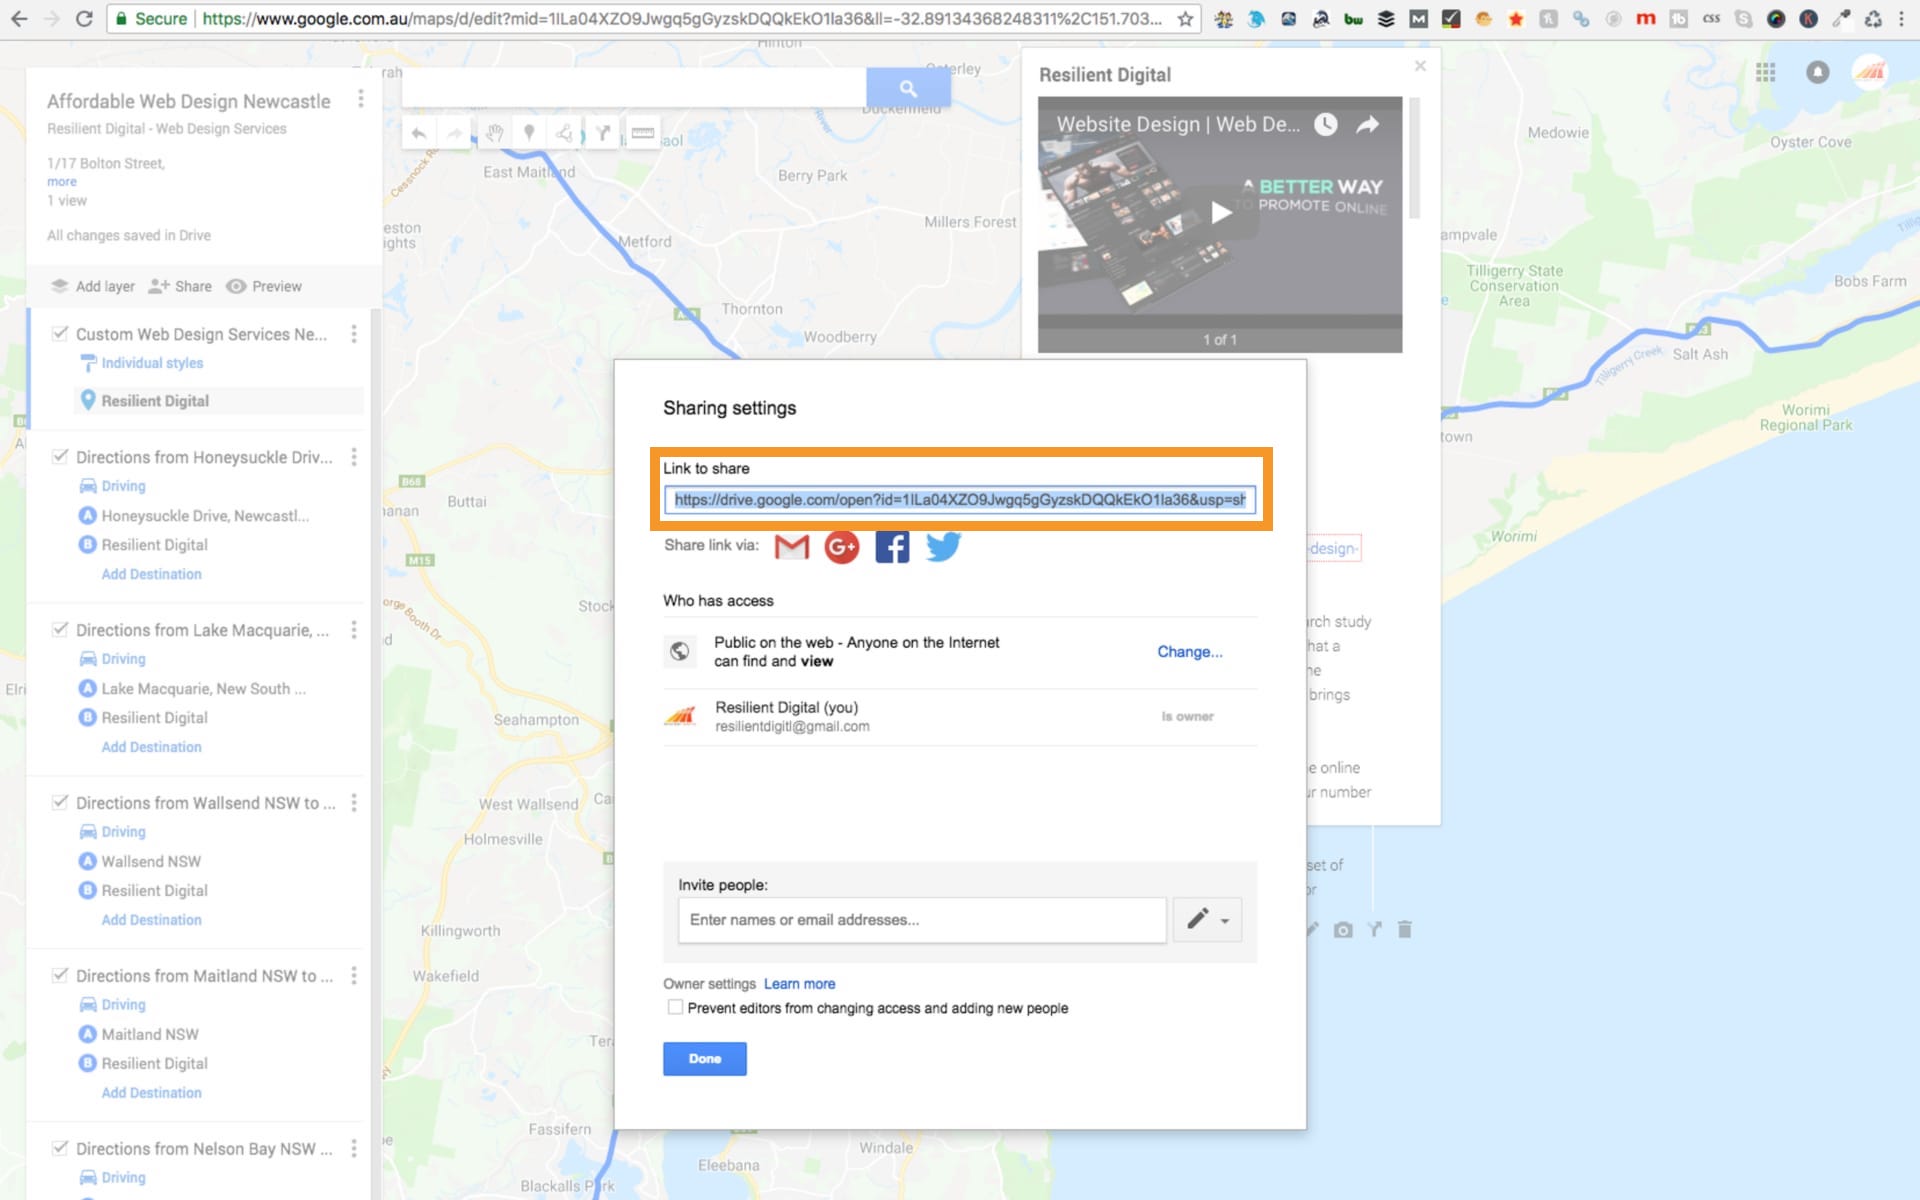
Task: Select the draw line tool
Action: [565, 133]
